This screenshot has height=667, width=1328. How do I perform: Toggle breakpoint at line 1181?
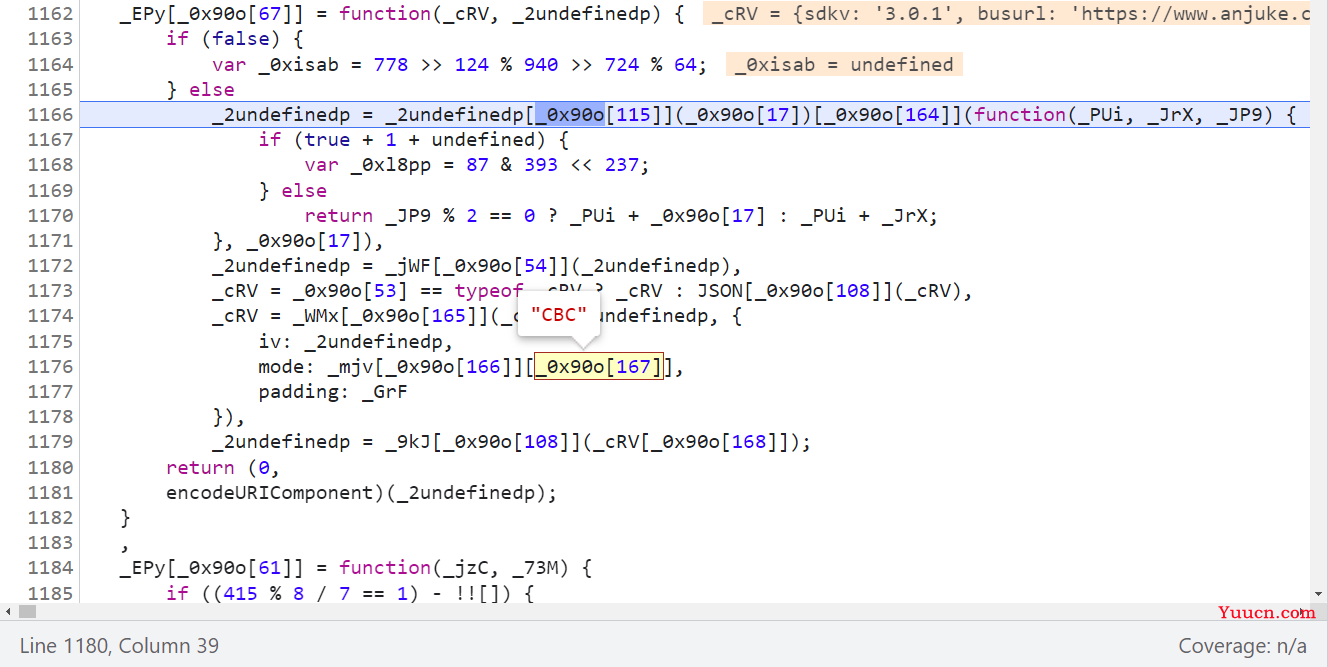coord(50,493)
